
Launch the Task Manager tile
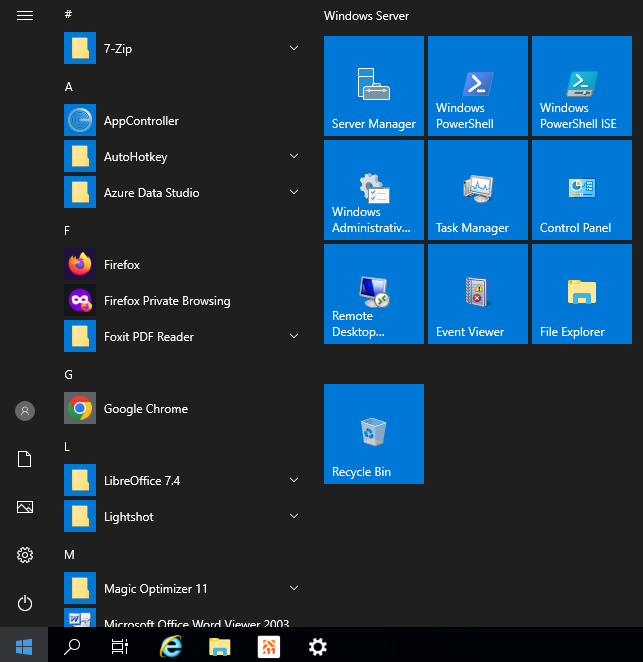click(478, 190)
